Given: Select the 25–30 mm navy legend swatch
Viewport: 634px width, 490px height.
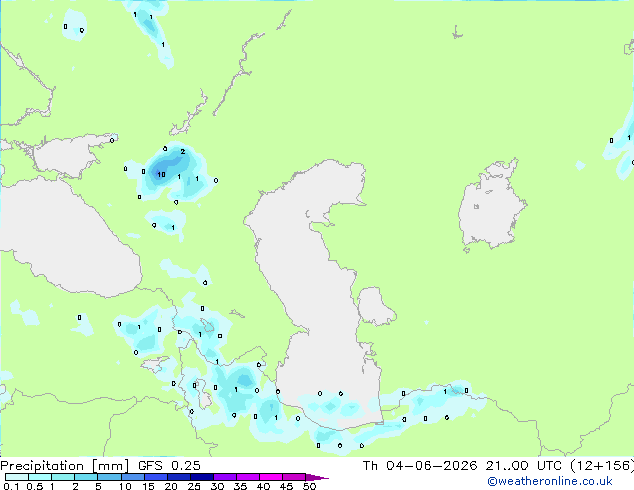Looking at the screenshot, I should (201, 477).
